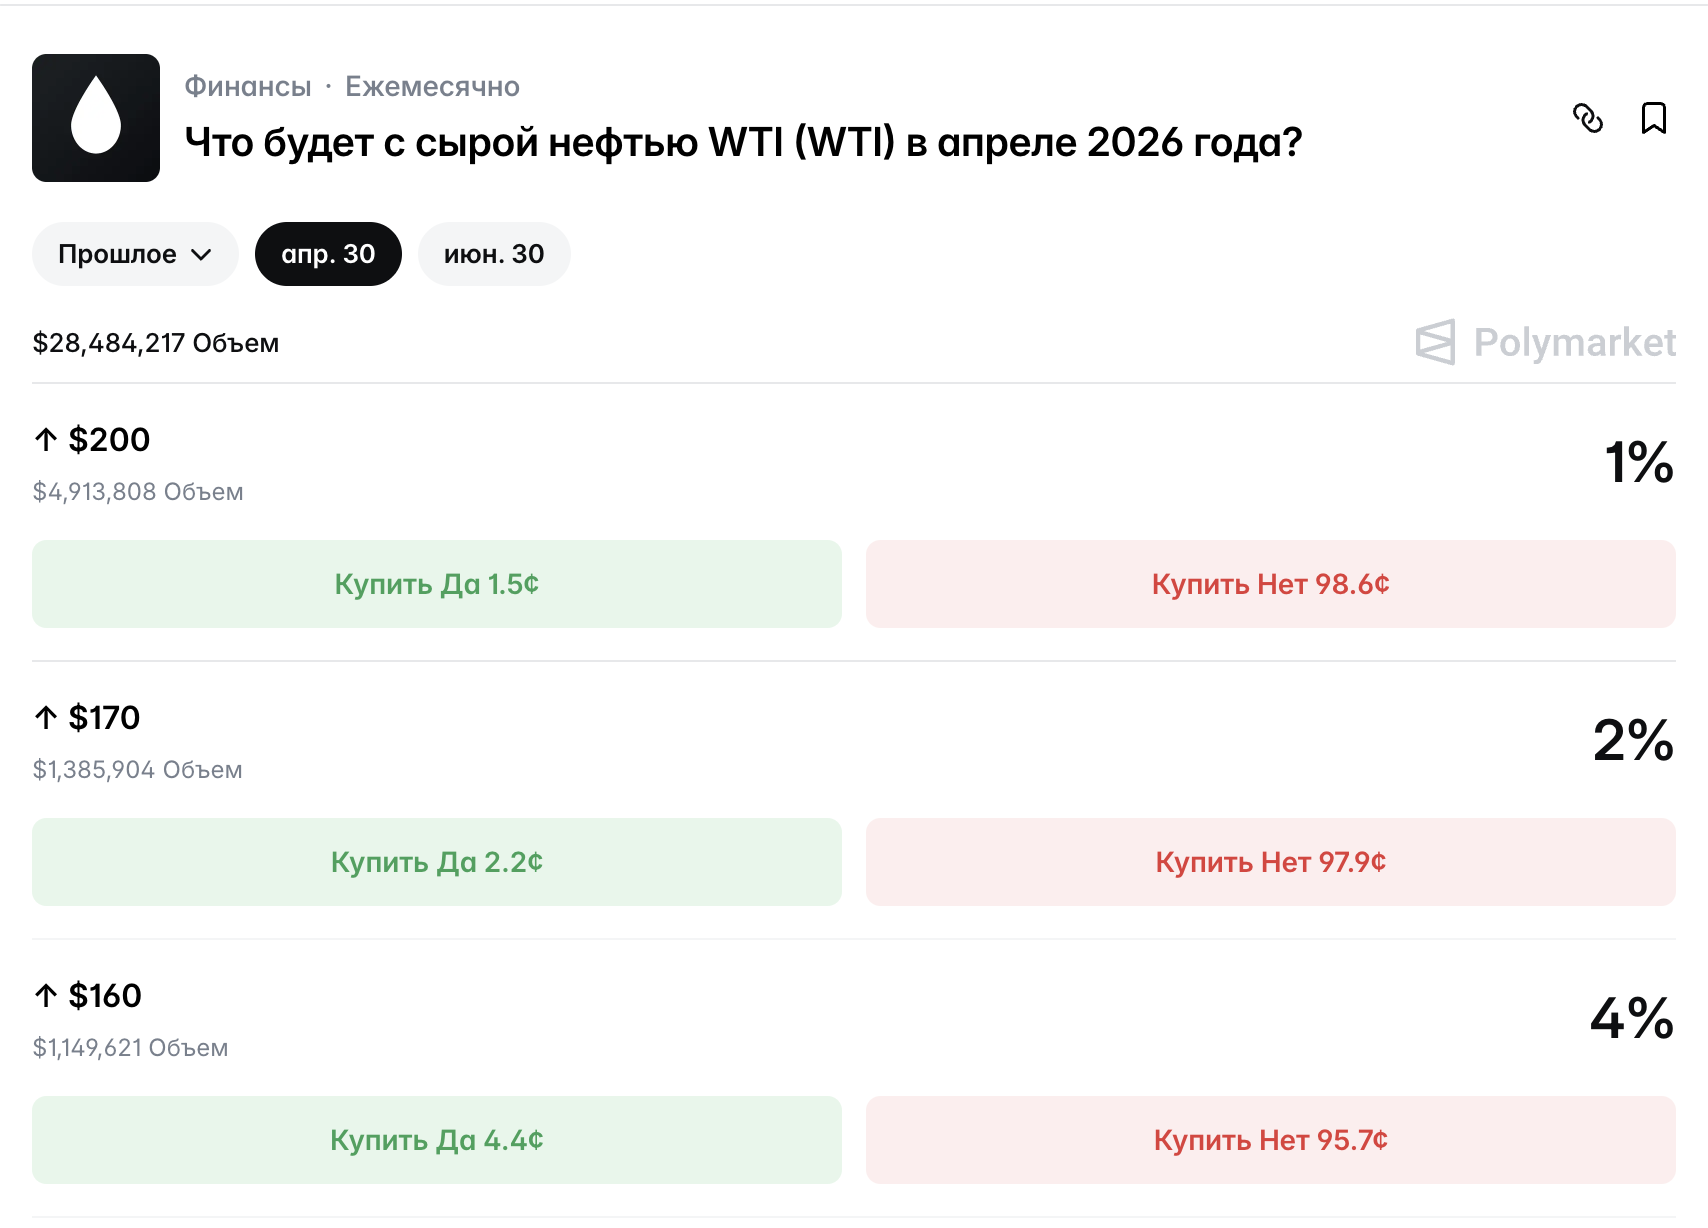Buy No at 97.9¢ for $170

click(x=1270, y=862)
